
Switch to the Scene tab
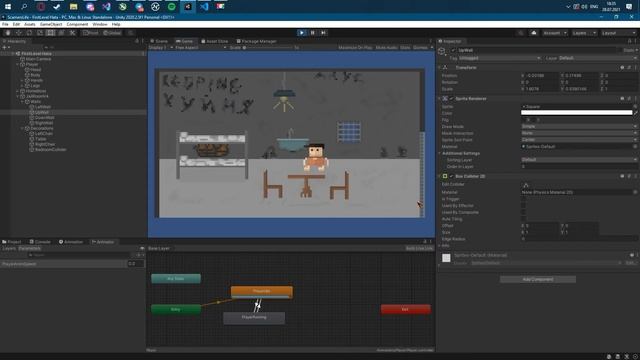click(159, 41)
